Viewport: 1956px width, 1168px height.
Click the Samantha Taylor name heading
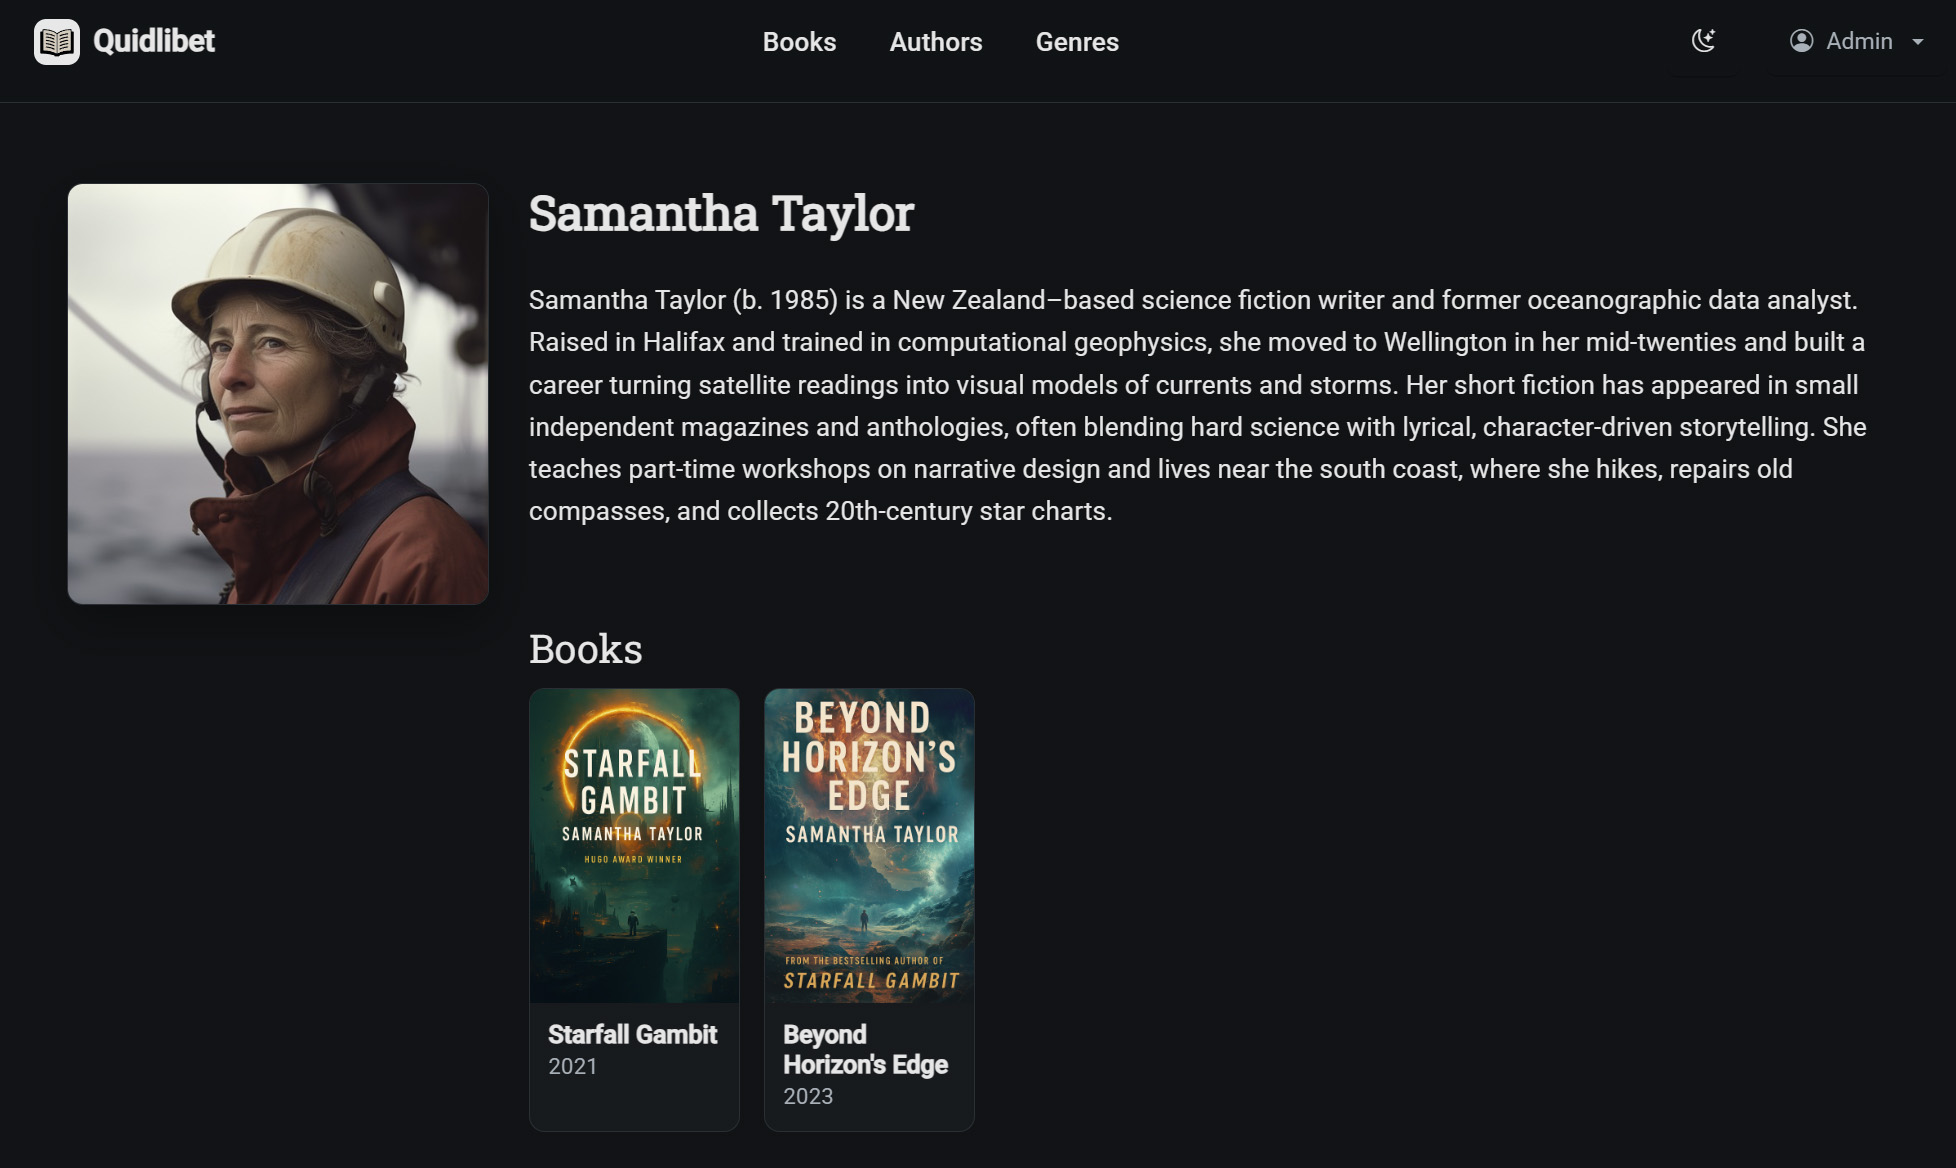click(x=721, y=214)
